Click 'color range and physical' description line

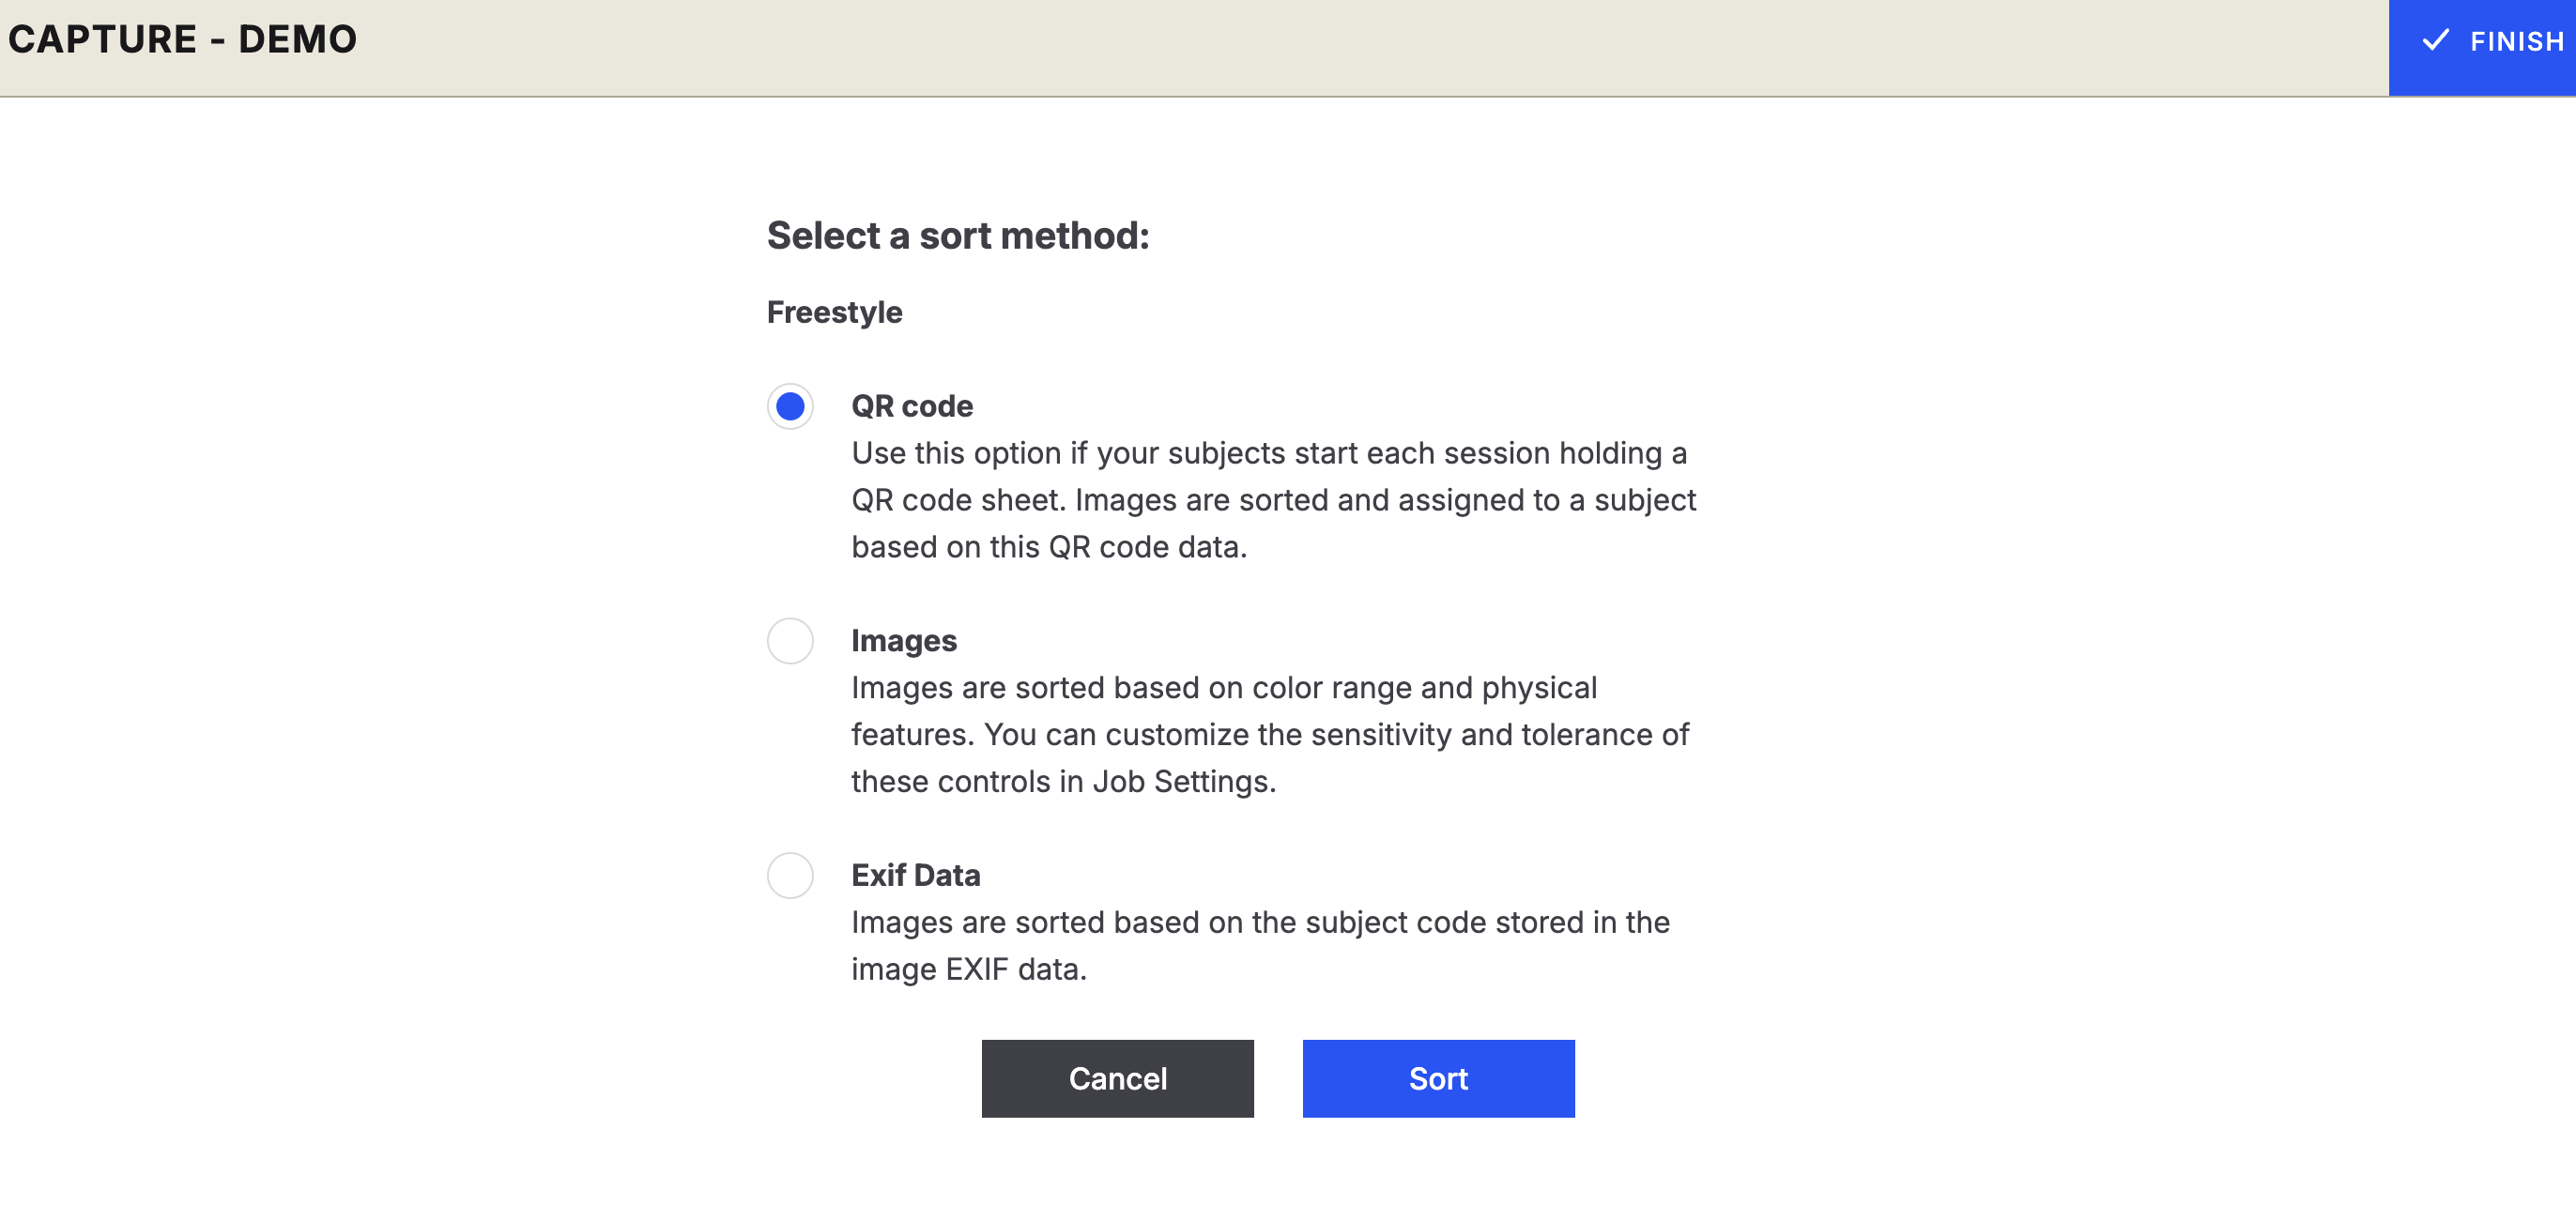tap(1225, 688)
